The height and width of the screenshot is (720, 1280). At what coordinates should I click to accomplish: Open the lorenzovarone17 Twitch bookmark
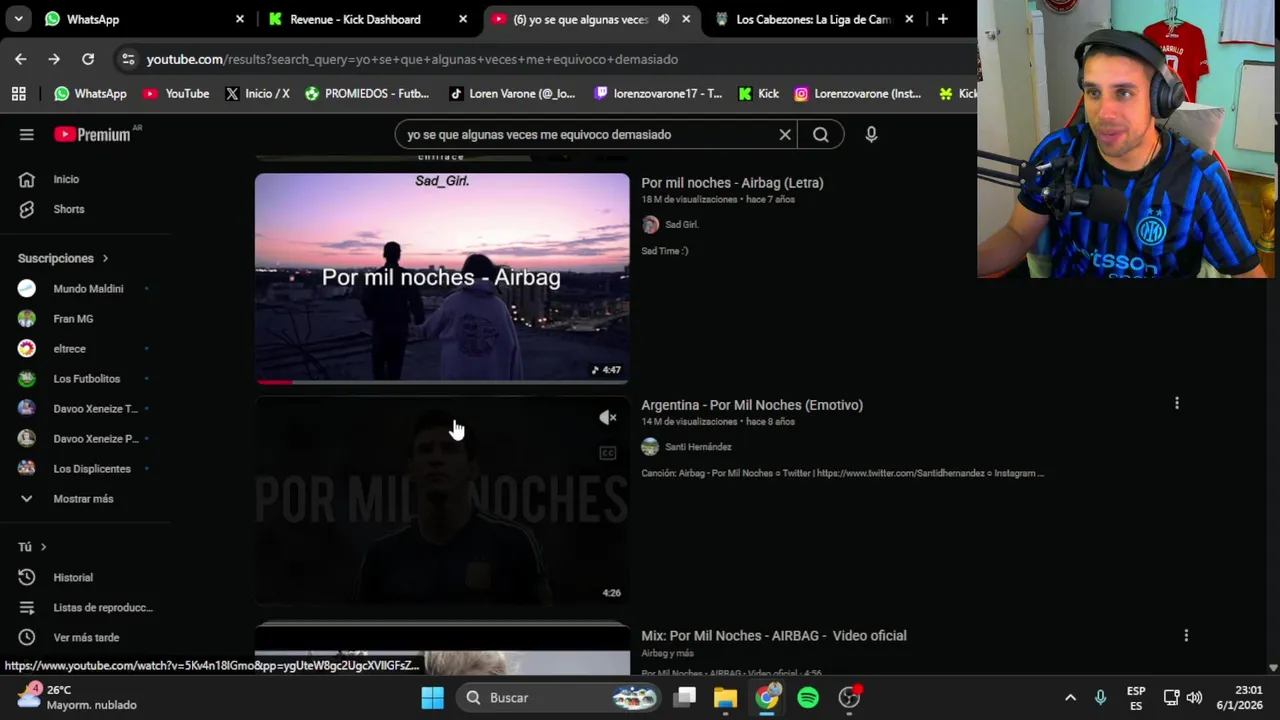[x=658, y=93]
